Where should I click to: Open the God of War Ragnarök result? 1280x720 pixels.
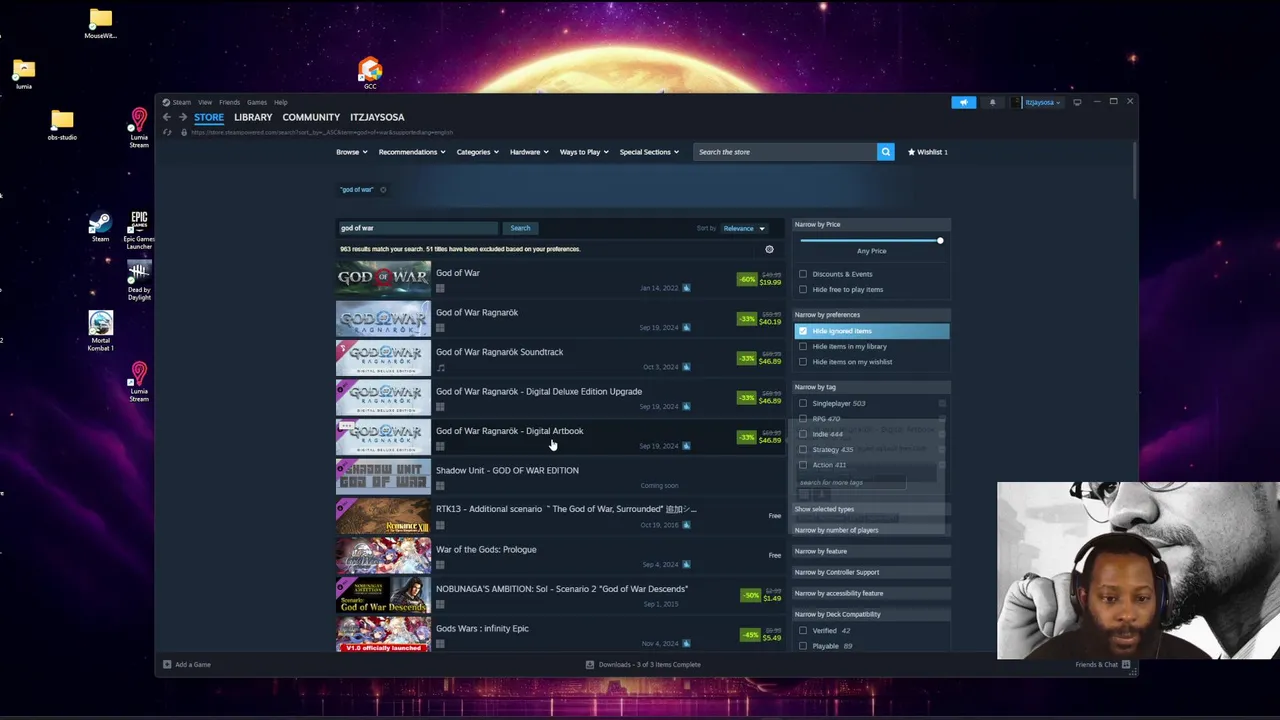pos(560,319)
